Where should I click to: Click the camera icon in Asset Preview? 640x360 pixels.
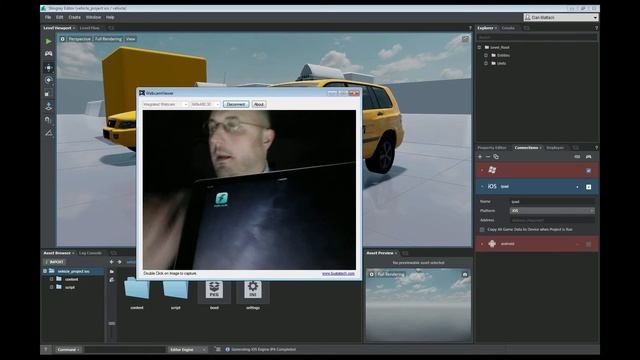[x=464, y=275]
